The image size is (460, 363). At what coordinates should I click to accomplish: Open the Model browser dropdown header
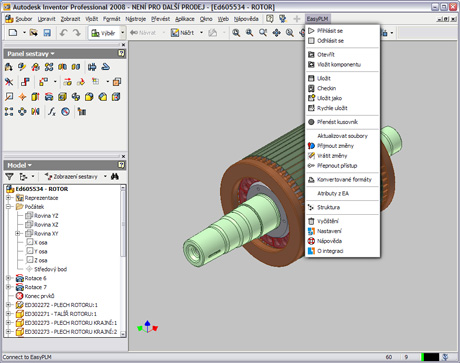click(20, 165)
